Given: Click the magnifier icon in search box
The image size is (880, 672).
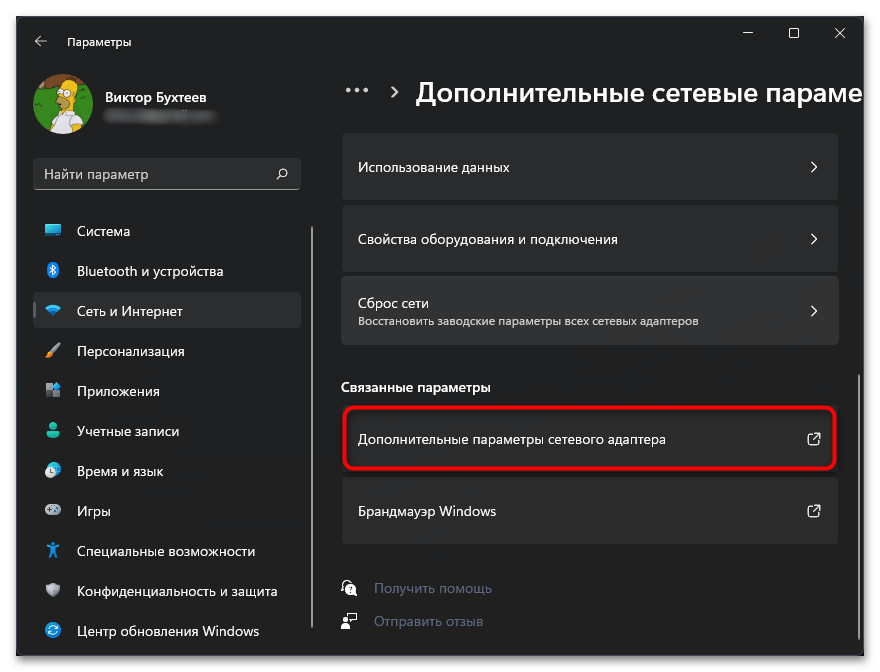Looking at the screenshot, I should [x=282, y=174].
